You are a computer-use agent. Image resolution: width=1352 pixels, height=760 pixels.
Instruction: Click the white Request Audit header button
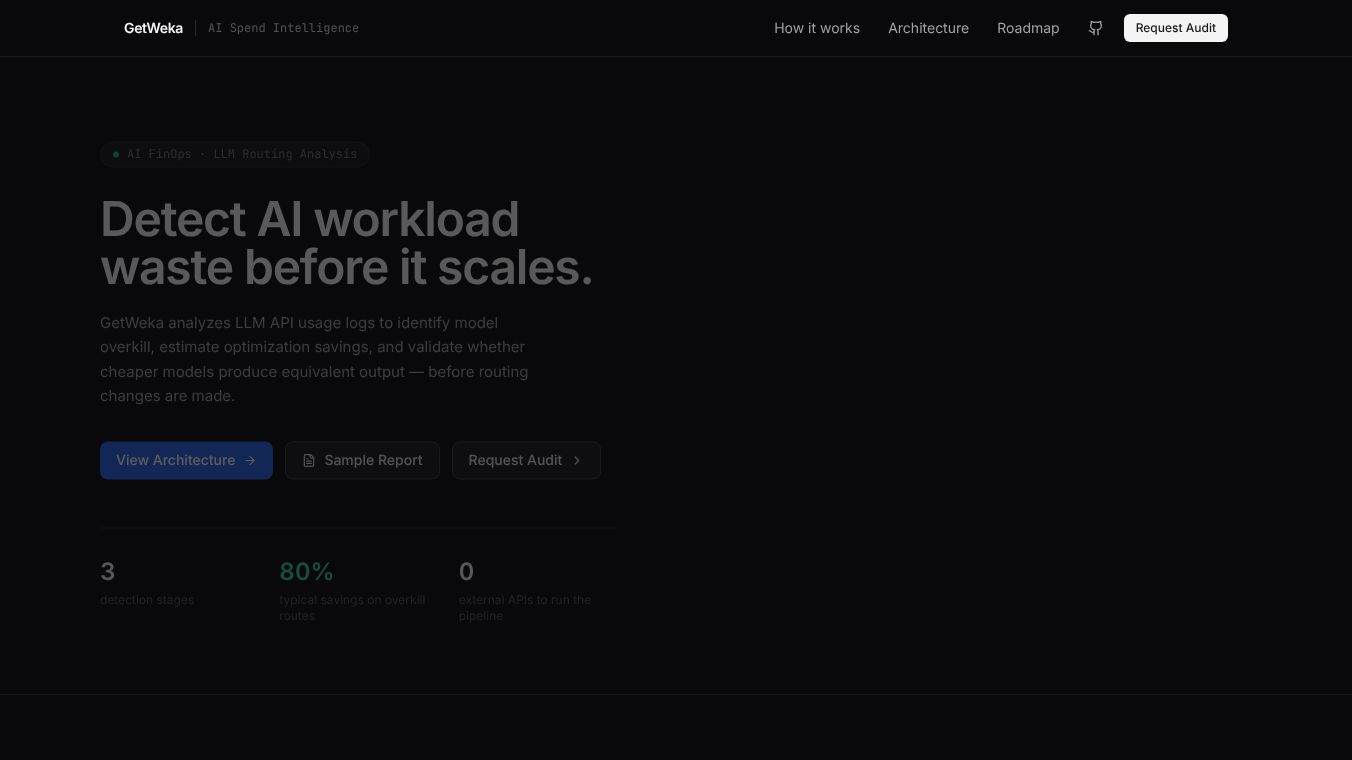pyautogui.click(x=1176, y=28)
